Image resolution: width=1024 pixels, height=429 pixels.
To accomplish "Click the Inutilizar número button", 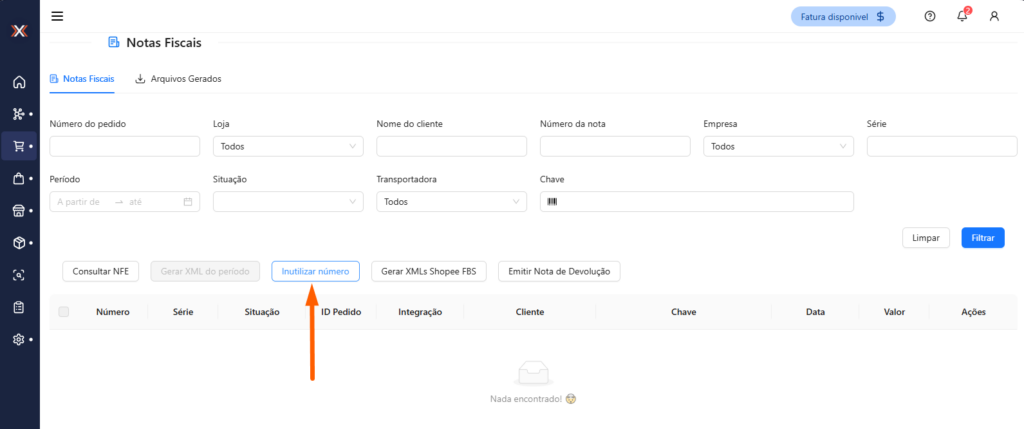I will pyautogui.click(x=315, y=271).
